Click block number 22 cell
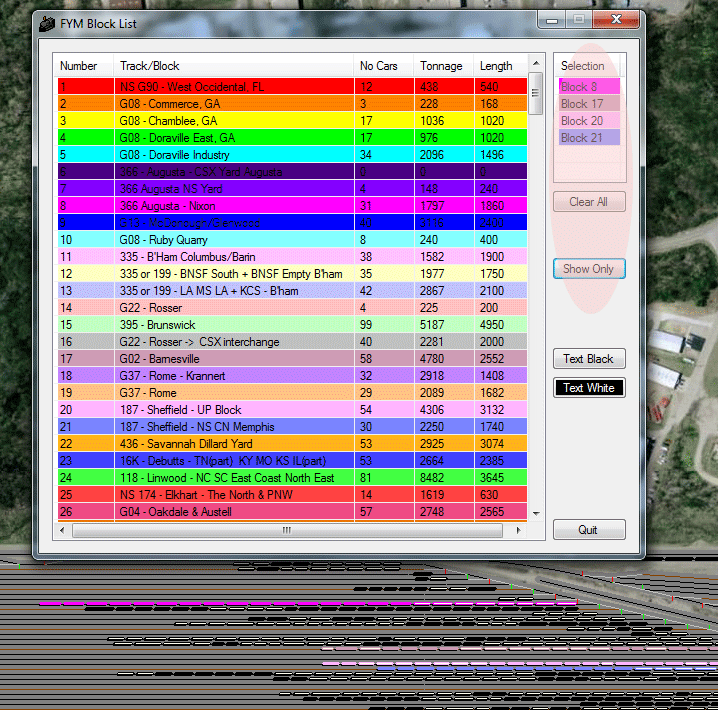The image size is (718, 710). pyautogui.click(x=86, y=444)
